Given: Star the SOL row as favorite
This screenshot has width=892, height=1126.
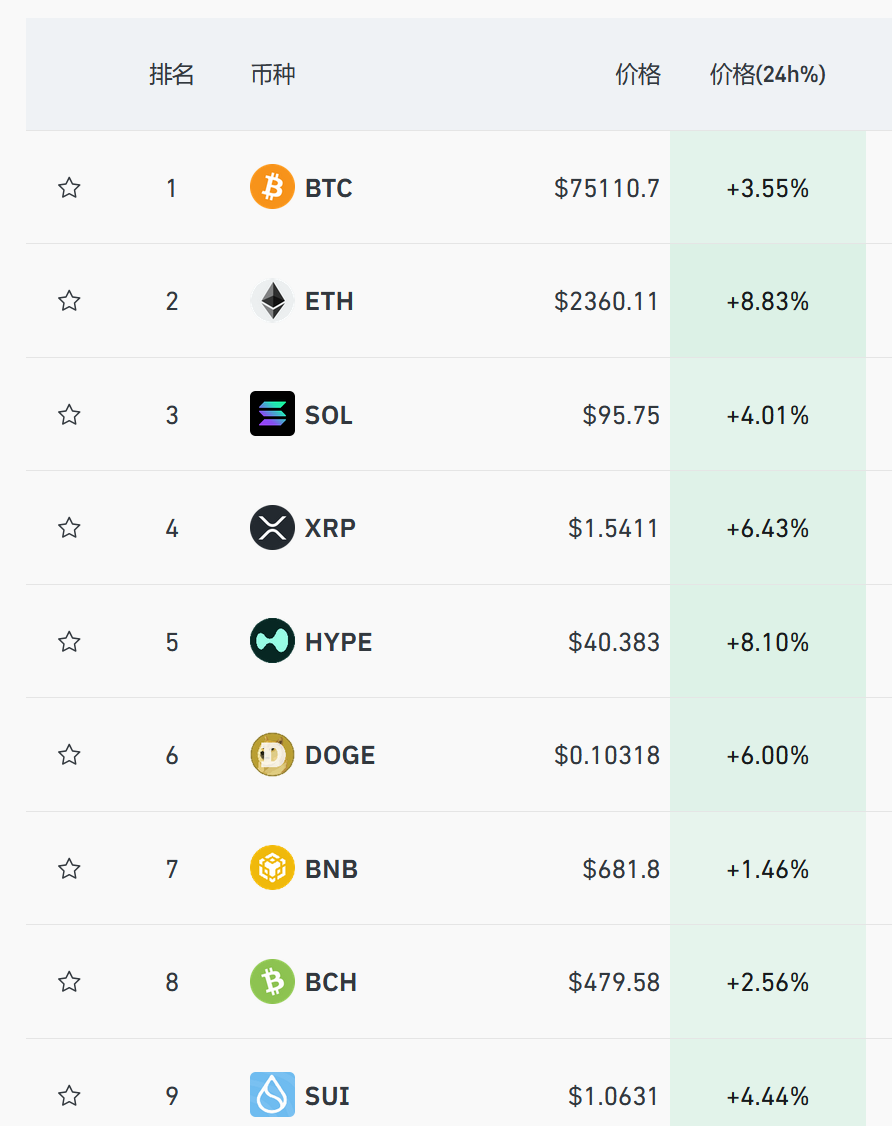Looking at the screenshot, I should (69, 414).
